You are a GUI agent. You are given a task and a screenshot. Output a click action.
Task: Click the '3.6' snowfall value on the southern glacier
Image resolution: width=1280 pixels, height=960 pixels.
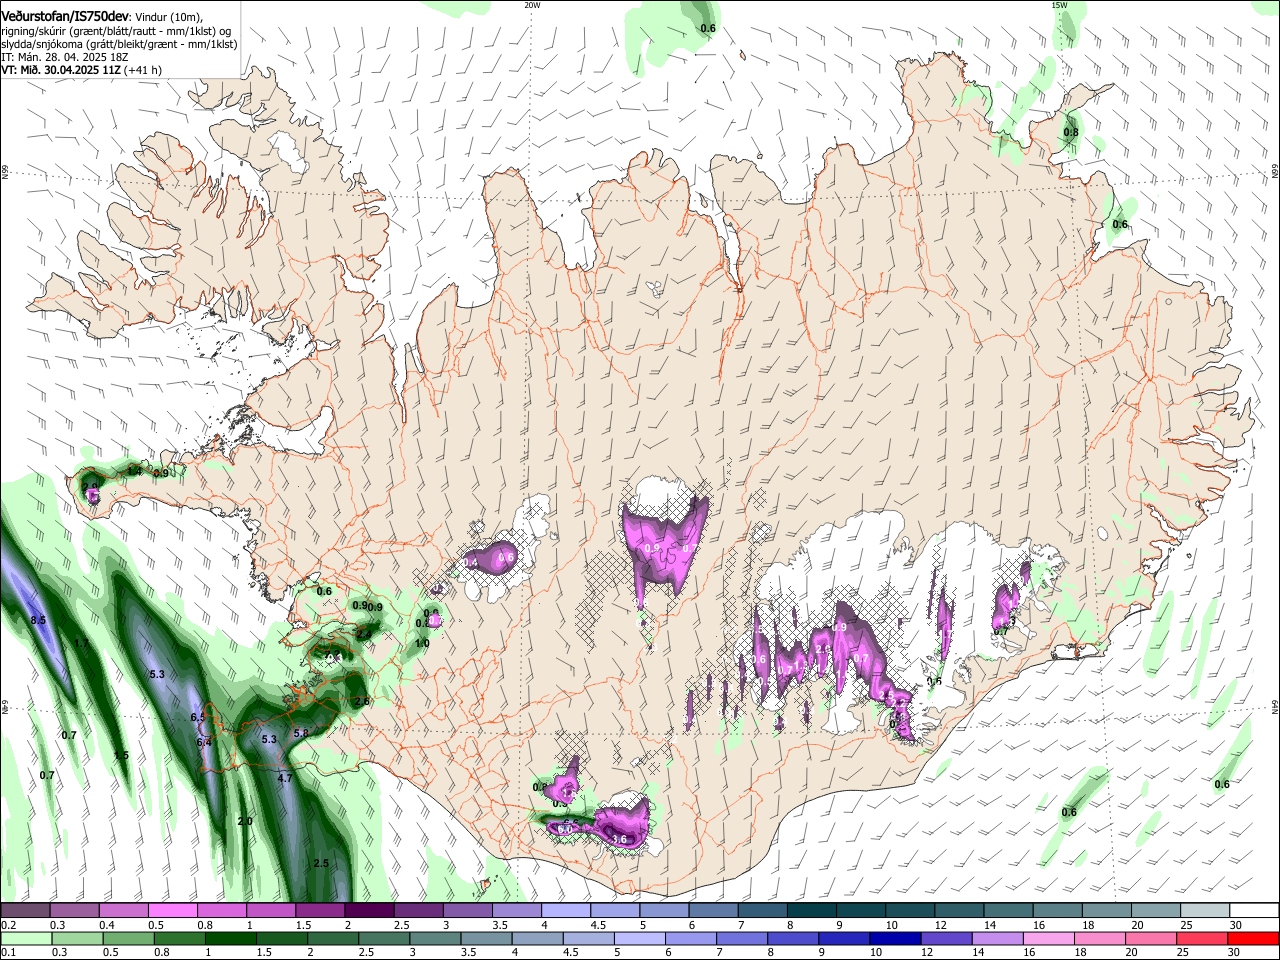click(619, 839)
